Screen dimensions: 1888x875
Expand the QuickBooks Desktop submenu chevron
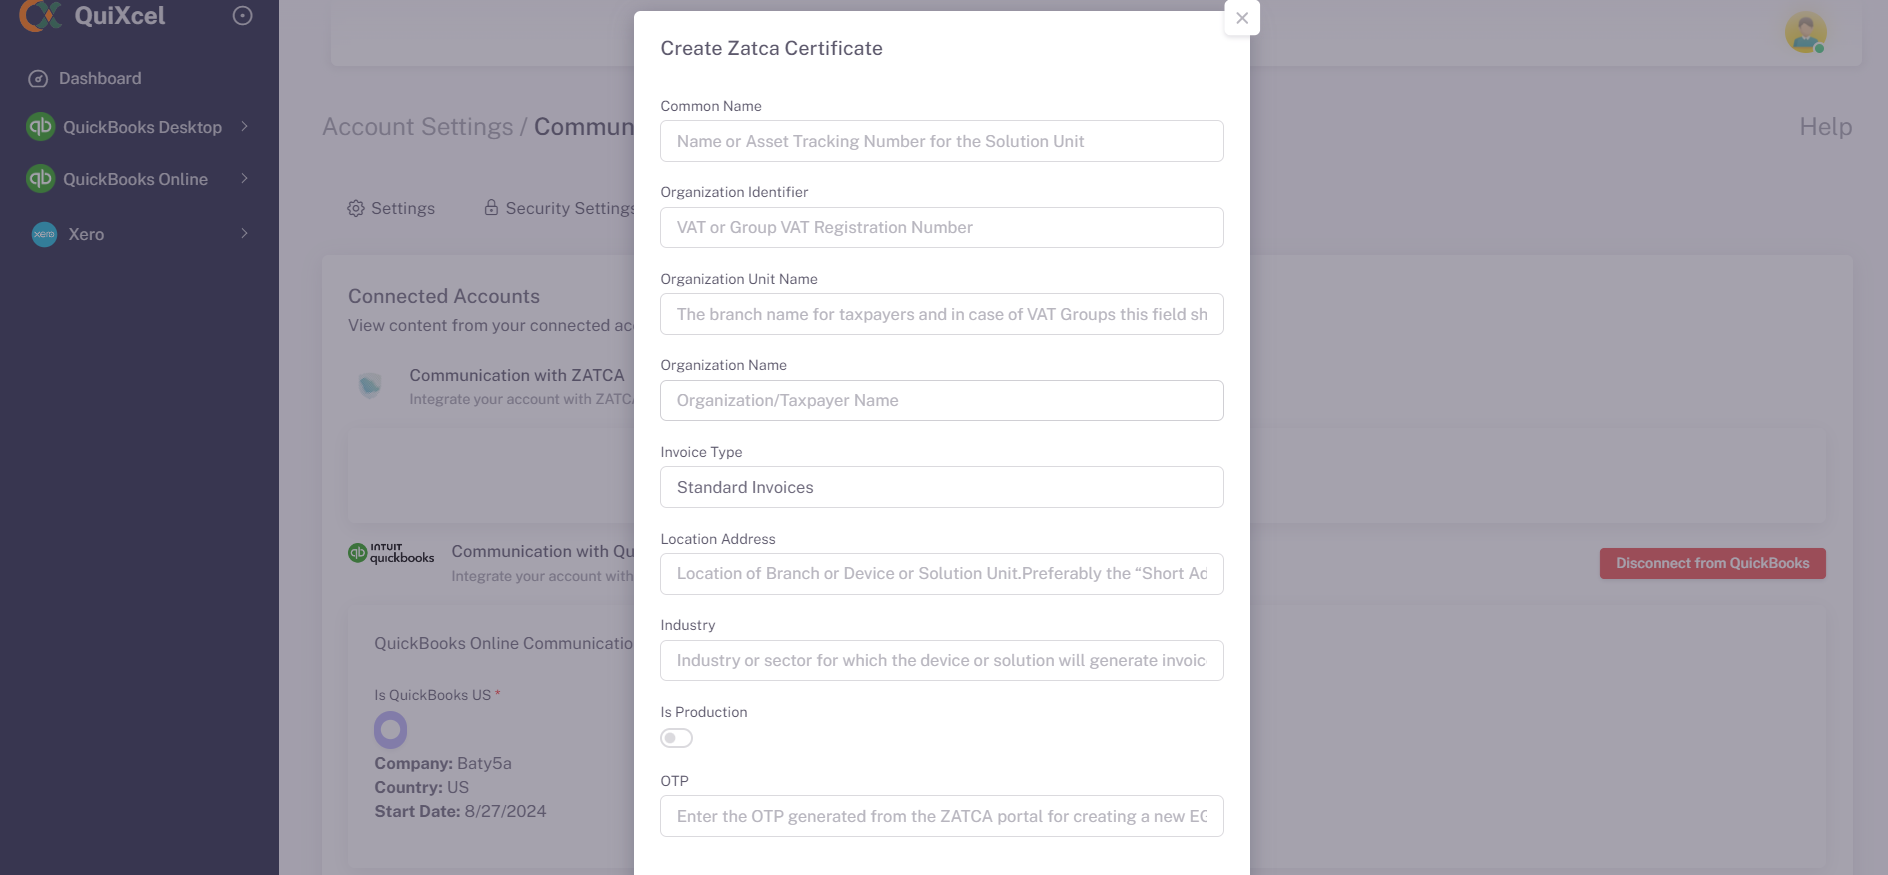click(244, 127)
